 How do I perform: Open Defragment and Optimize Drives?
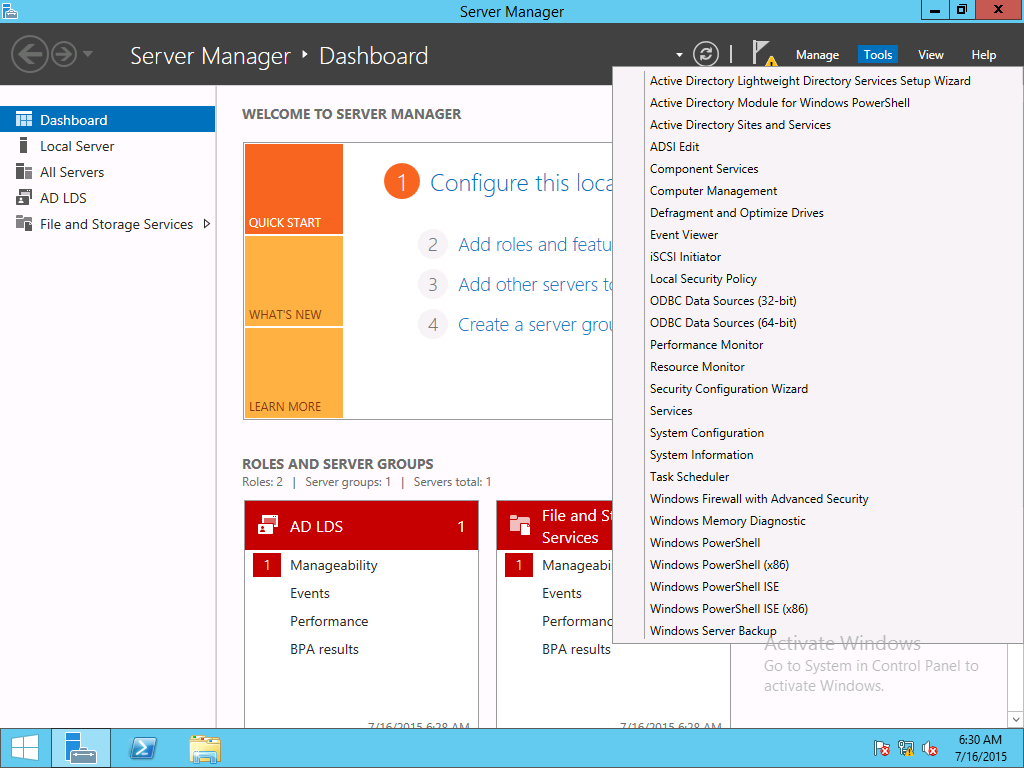click(x=737, y=213)
